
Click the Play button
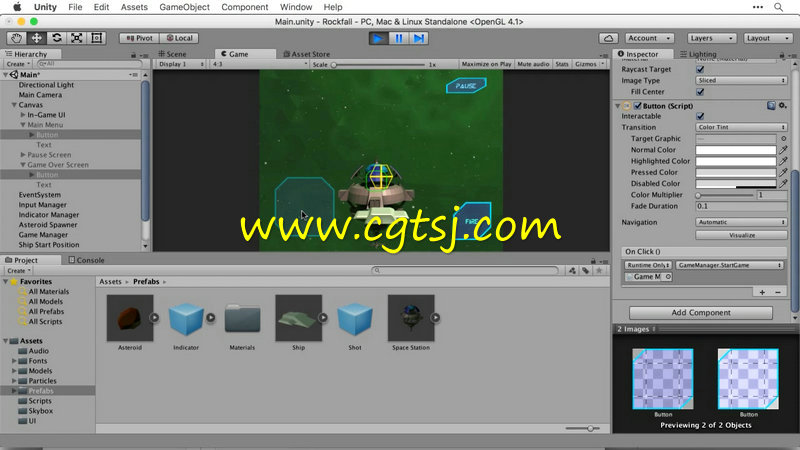coord(378,38)
